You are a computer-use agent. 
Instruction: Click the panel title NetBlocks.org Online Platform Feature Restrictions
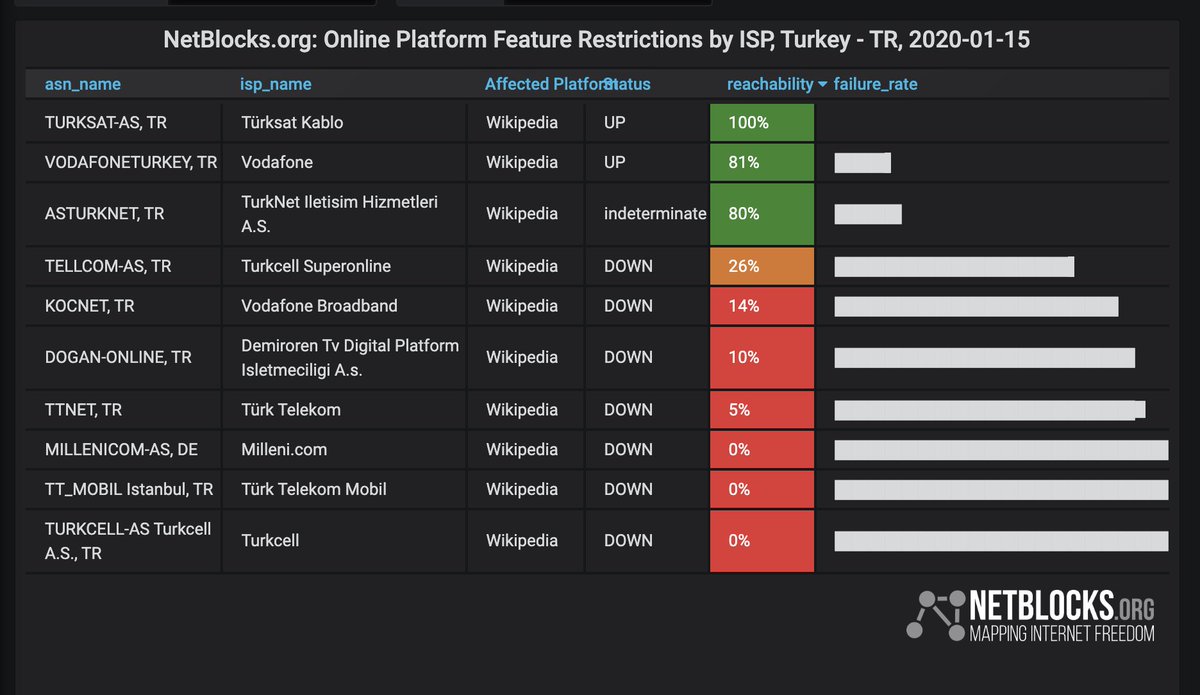597,42
